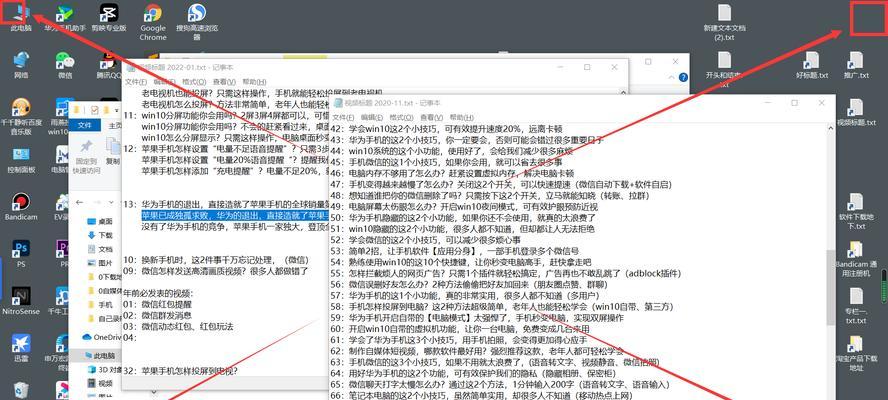This screenshot has height=400, width=888.
Task: Open 淘宝产品下载地址 desktop shortcut
Action: (856, 352)
